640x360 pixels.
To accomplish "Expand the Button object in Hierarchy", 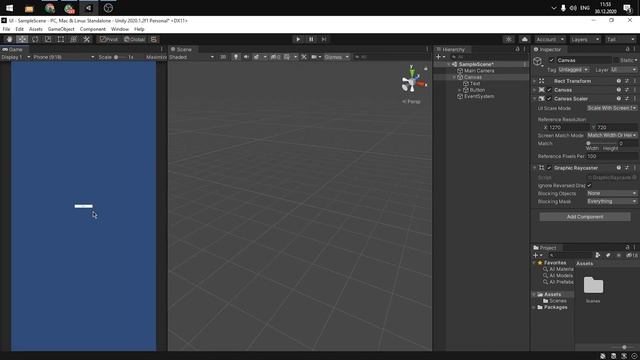I will (x=460, y=90).
